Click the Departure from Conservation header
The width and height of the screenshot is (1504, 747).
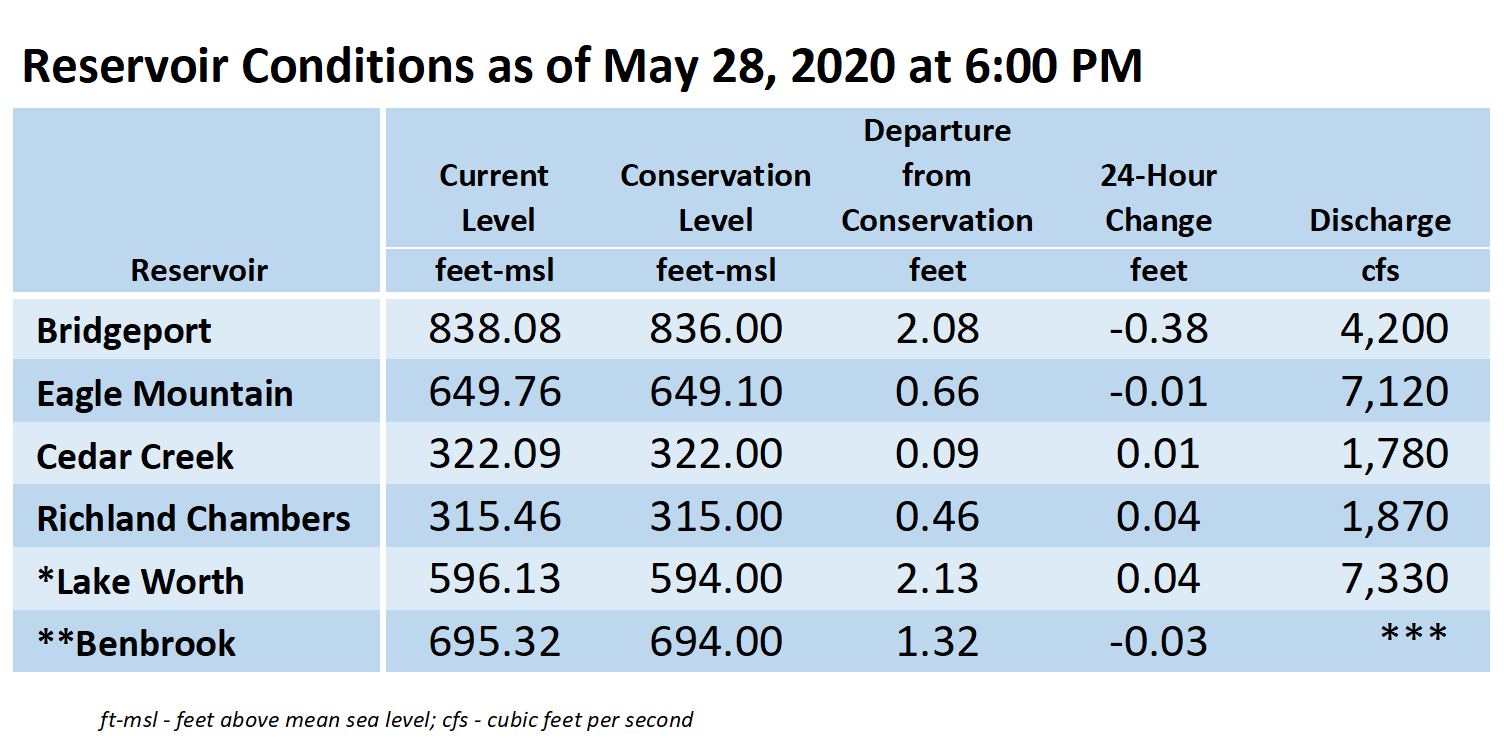point(937,176)
